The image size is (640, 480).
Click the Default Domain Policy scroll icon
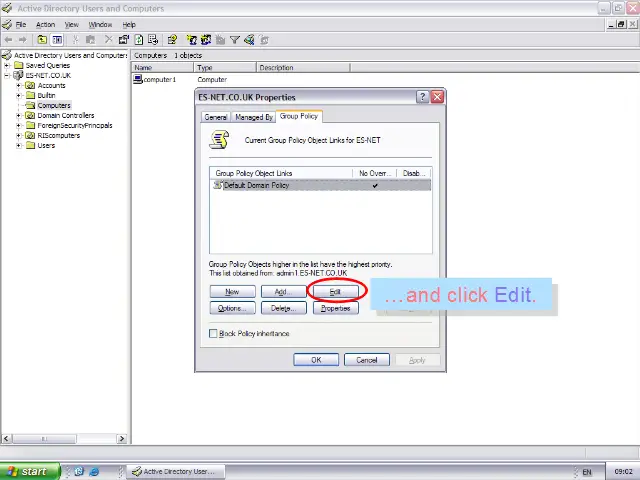click(218, 185)
